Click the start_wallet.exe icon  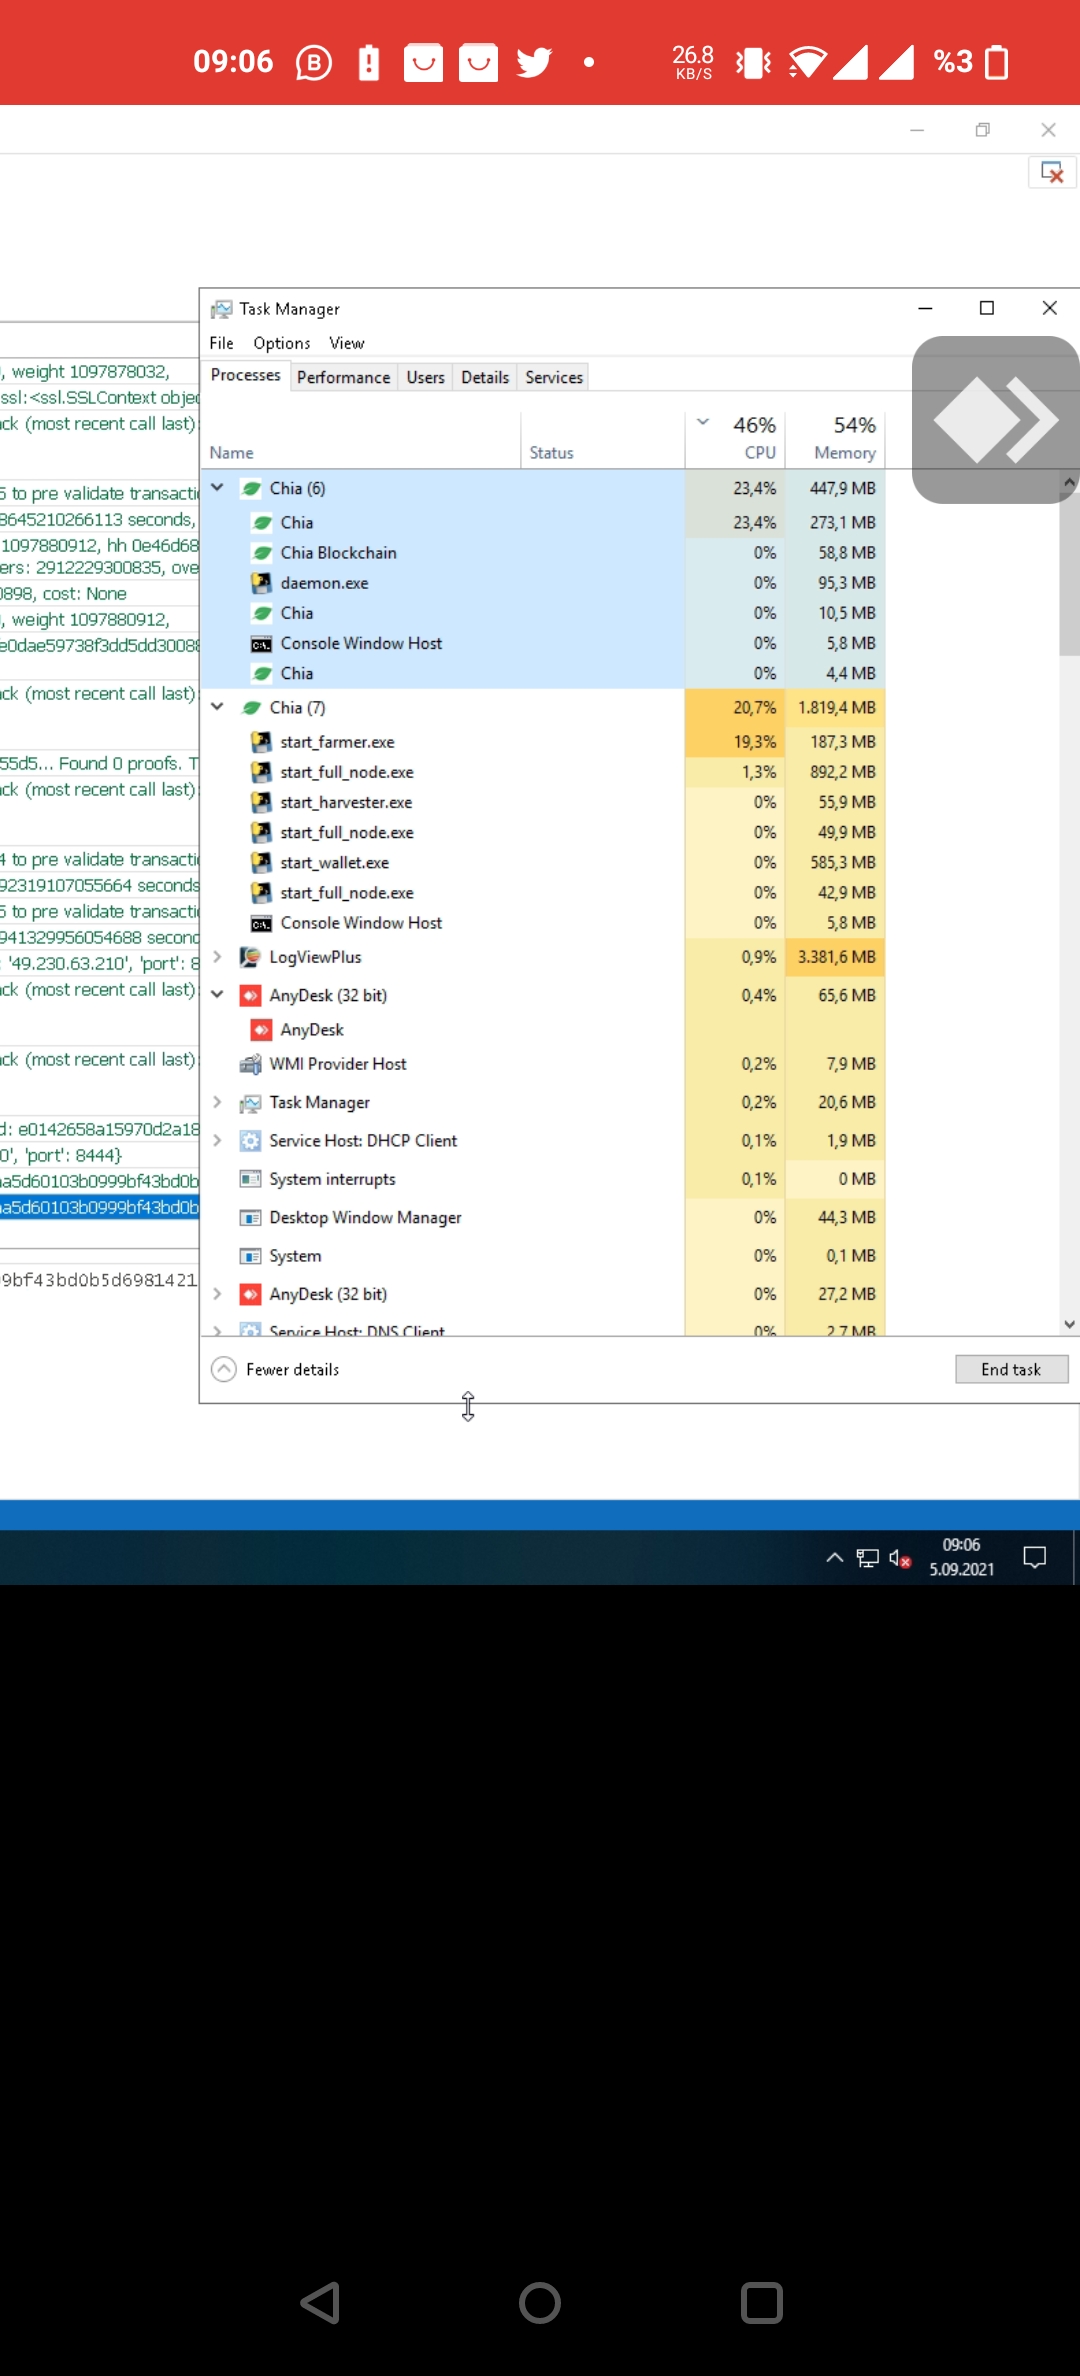coord(262,862)
